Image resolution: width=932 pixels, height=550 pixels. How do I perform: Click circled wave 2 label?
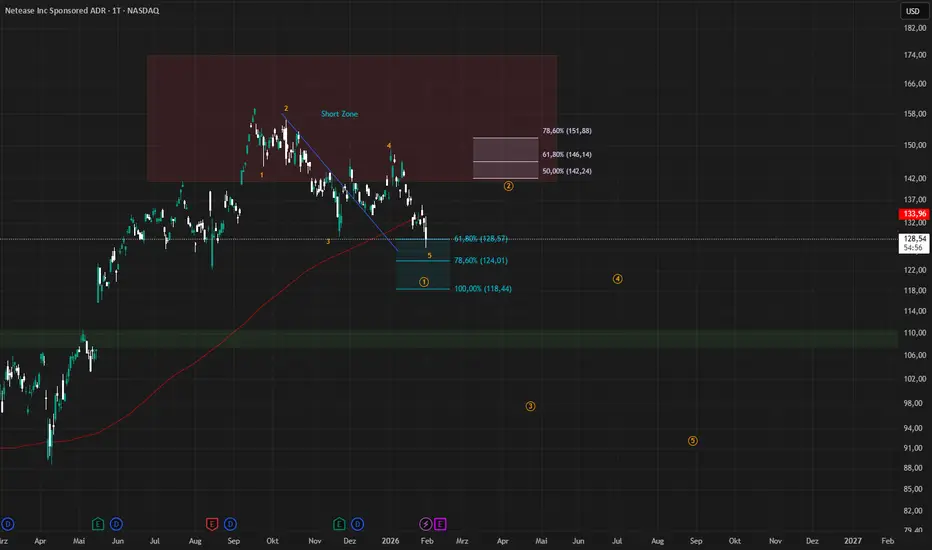click(509, 186)
